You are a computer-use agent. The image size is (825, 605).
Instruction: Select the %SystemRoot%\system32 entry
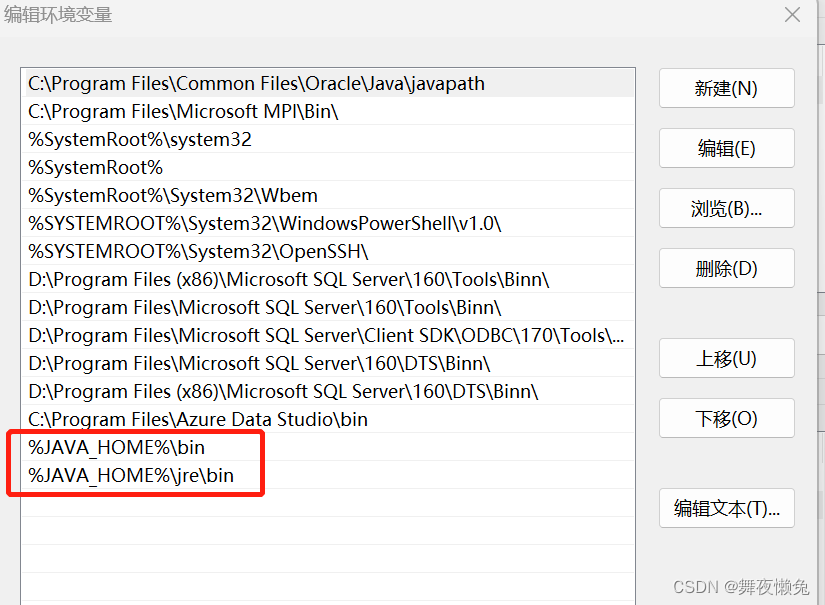click(x=328, y=139)
